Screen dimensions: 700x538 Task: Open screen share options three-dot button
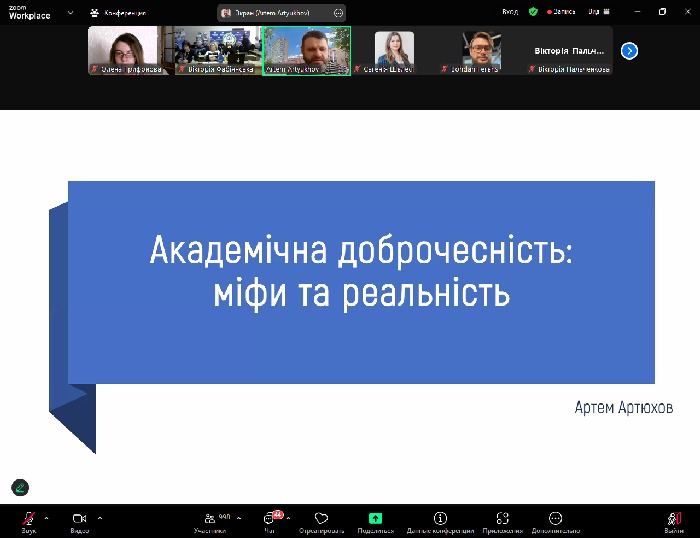(x=338, y=13)
